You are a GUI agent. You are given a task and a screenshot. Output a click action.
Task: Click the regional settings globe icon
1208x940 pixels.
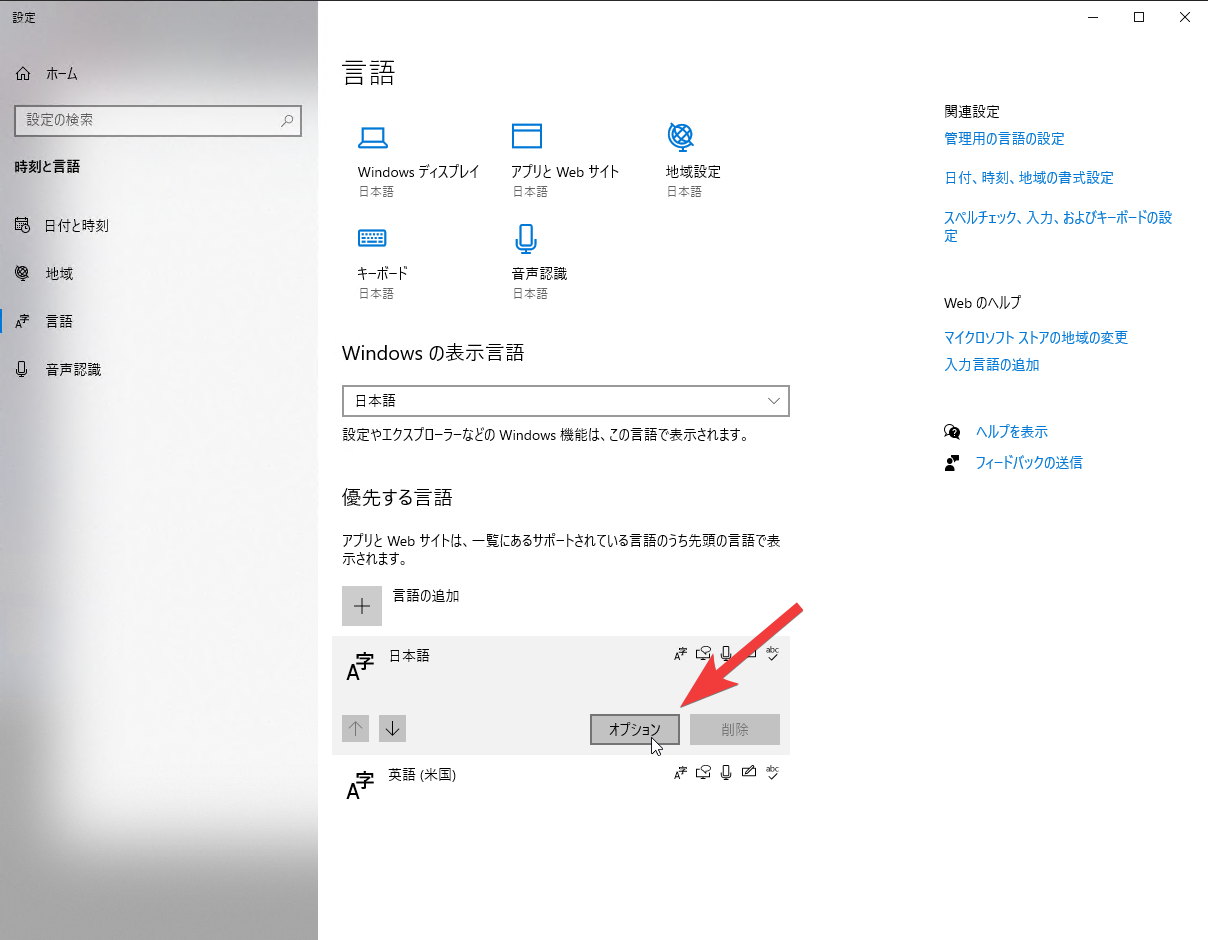click(680, 136)
